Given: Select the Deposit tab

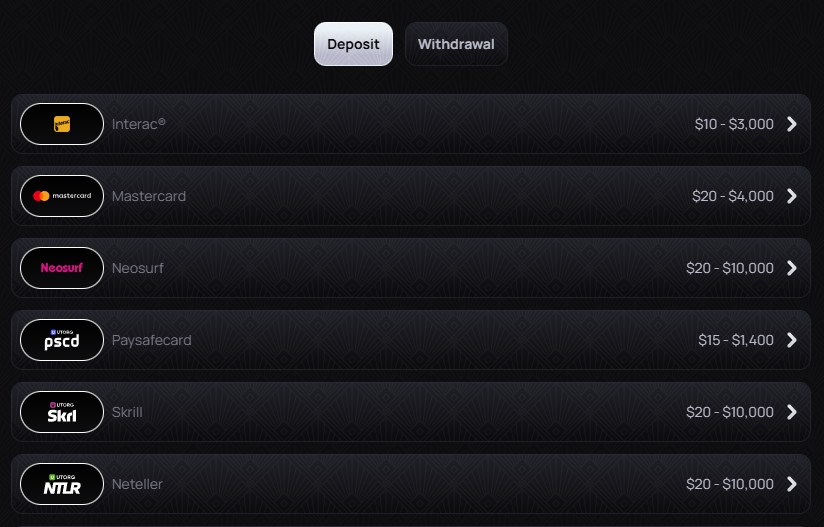Looking at the screenshot, I should coord(353,44).
